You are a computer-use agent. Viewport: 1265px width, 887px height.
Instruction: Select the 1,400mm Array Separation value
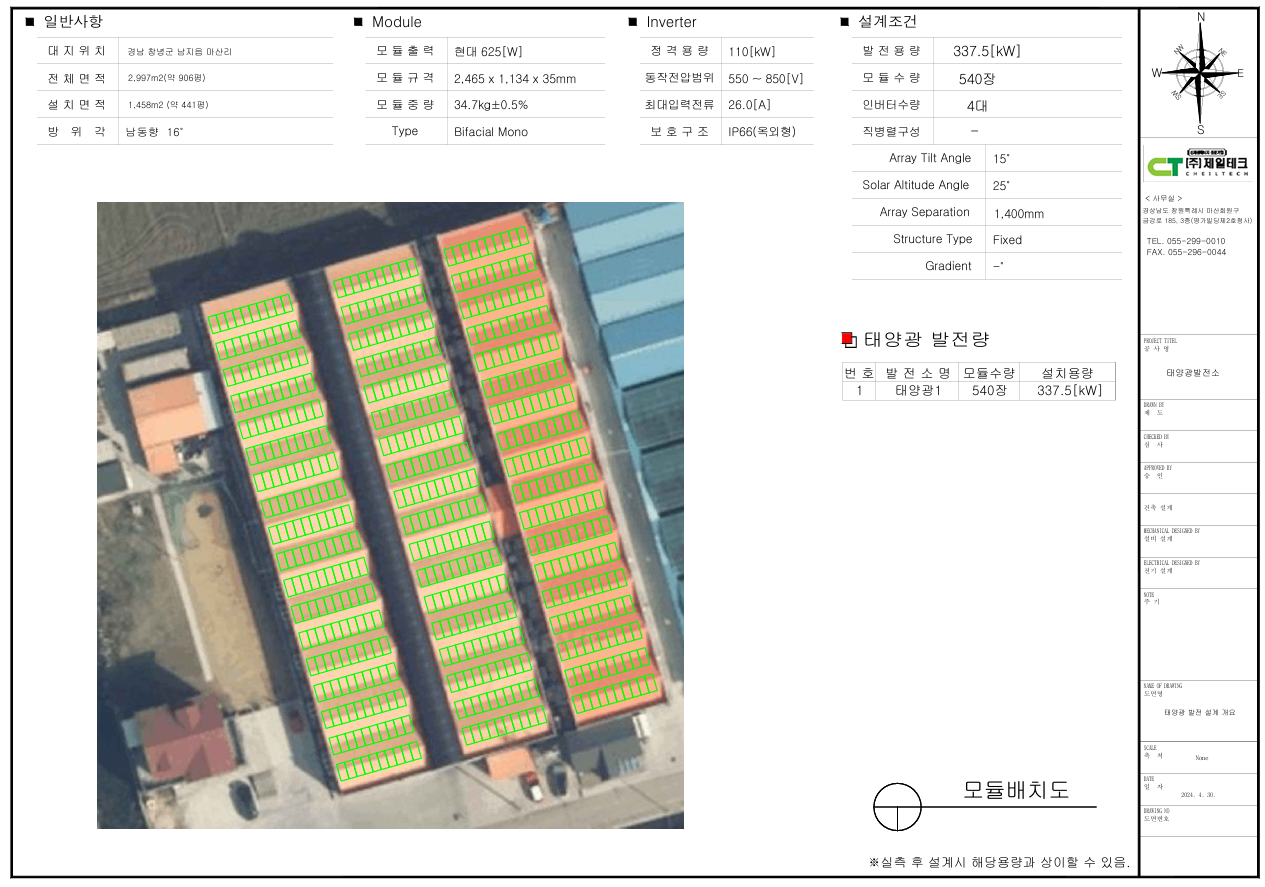click(1018, 213)
